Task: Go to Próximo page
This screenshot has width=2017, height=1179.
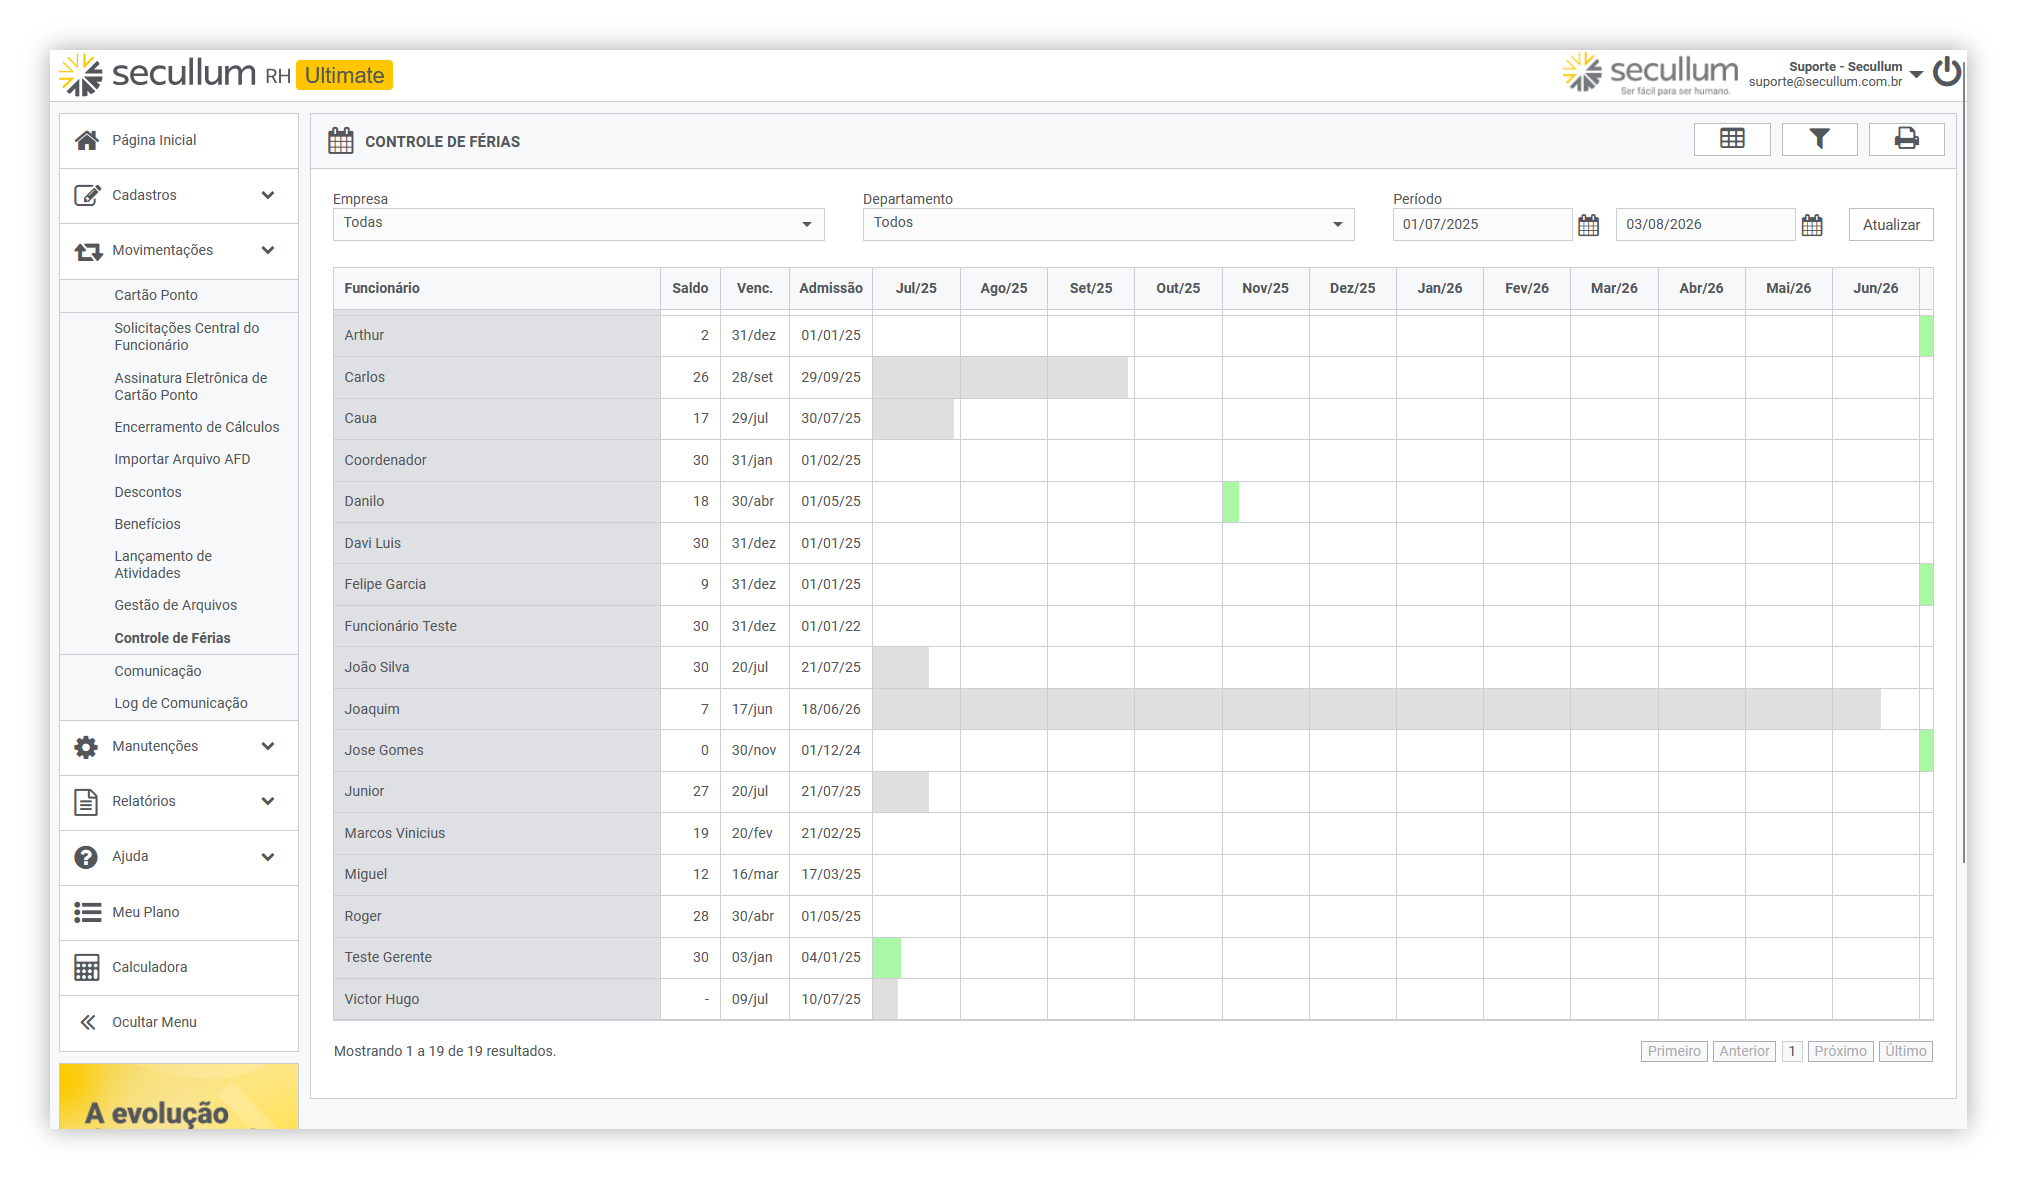Action: coord(1840,1051)
